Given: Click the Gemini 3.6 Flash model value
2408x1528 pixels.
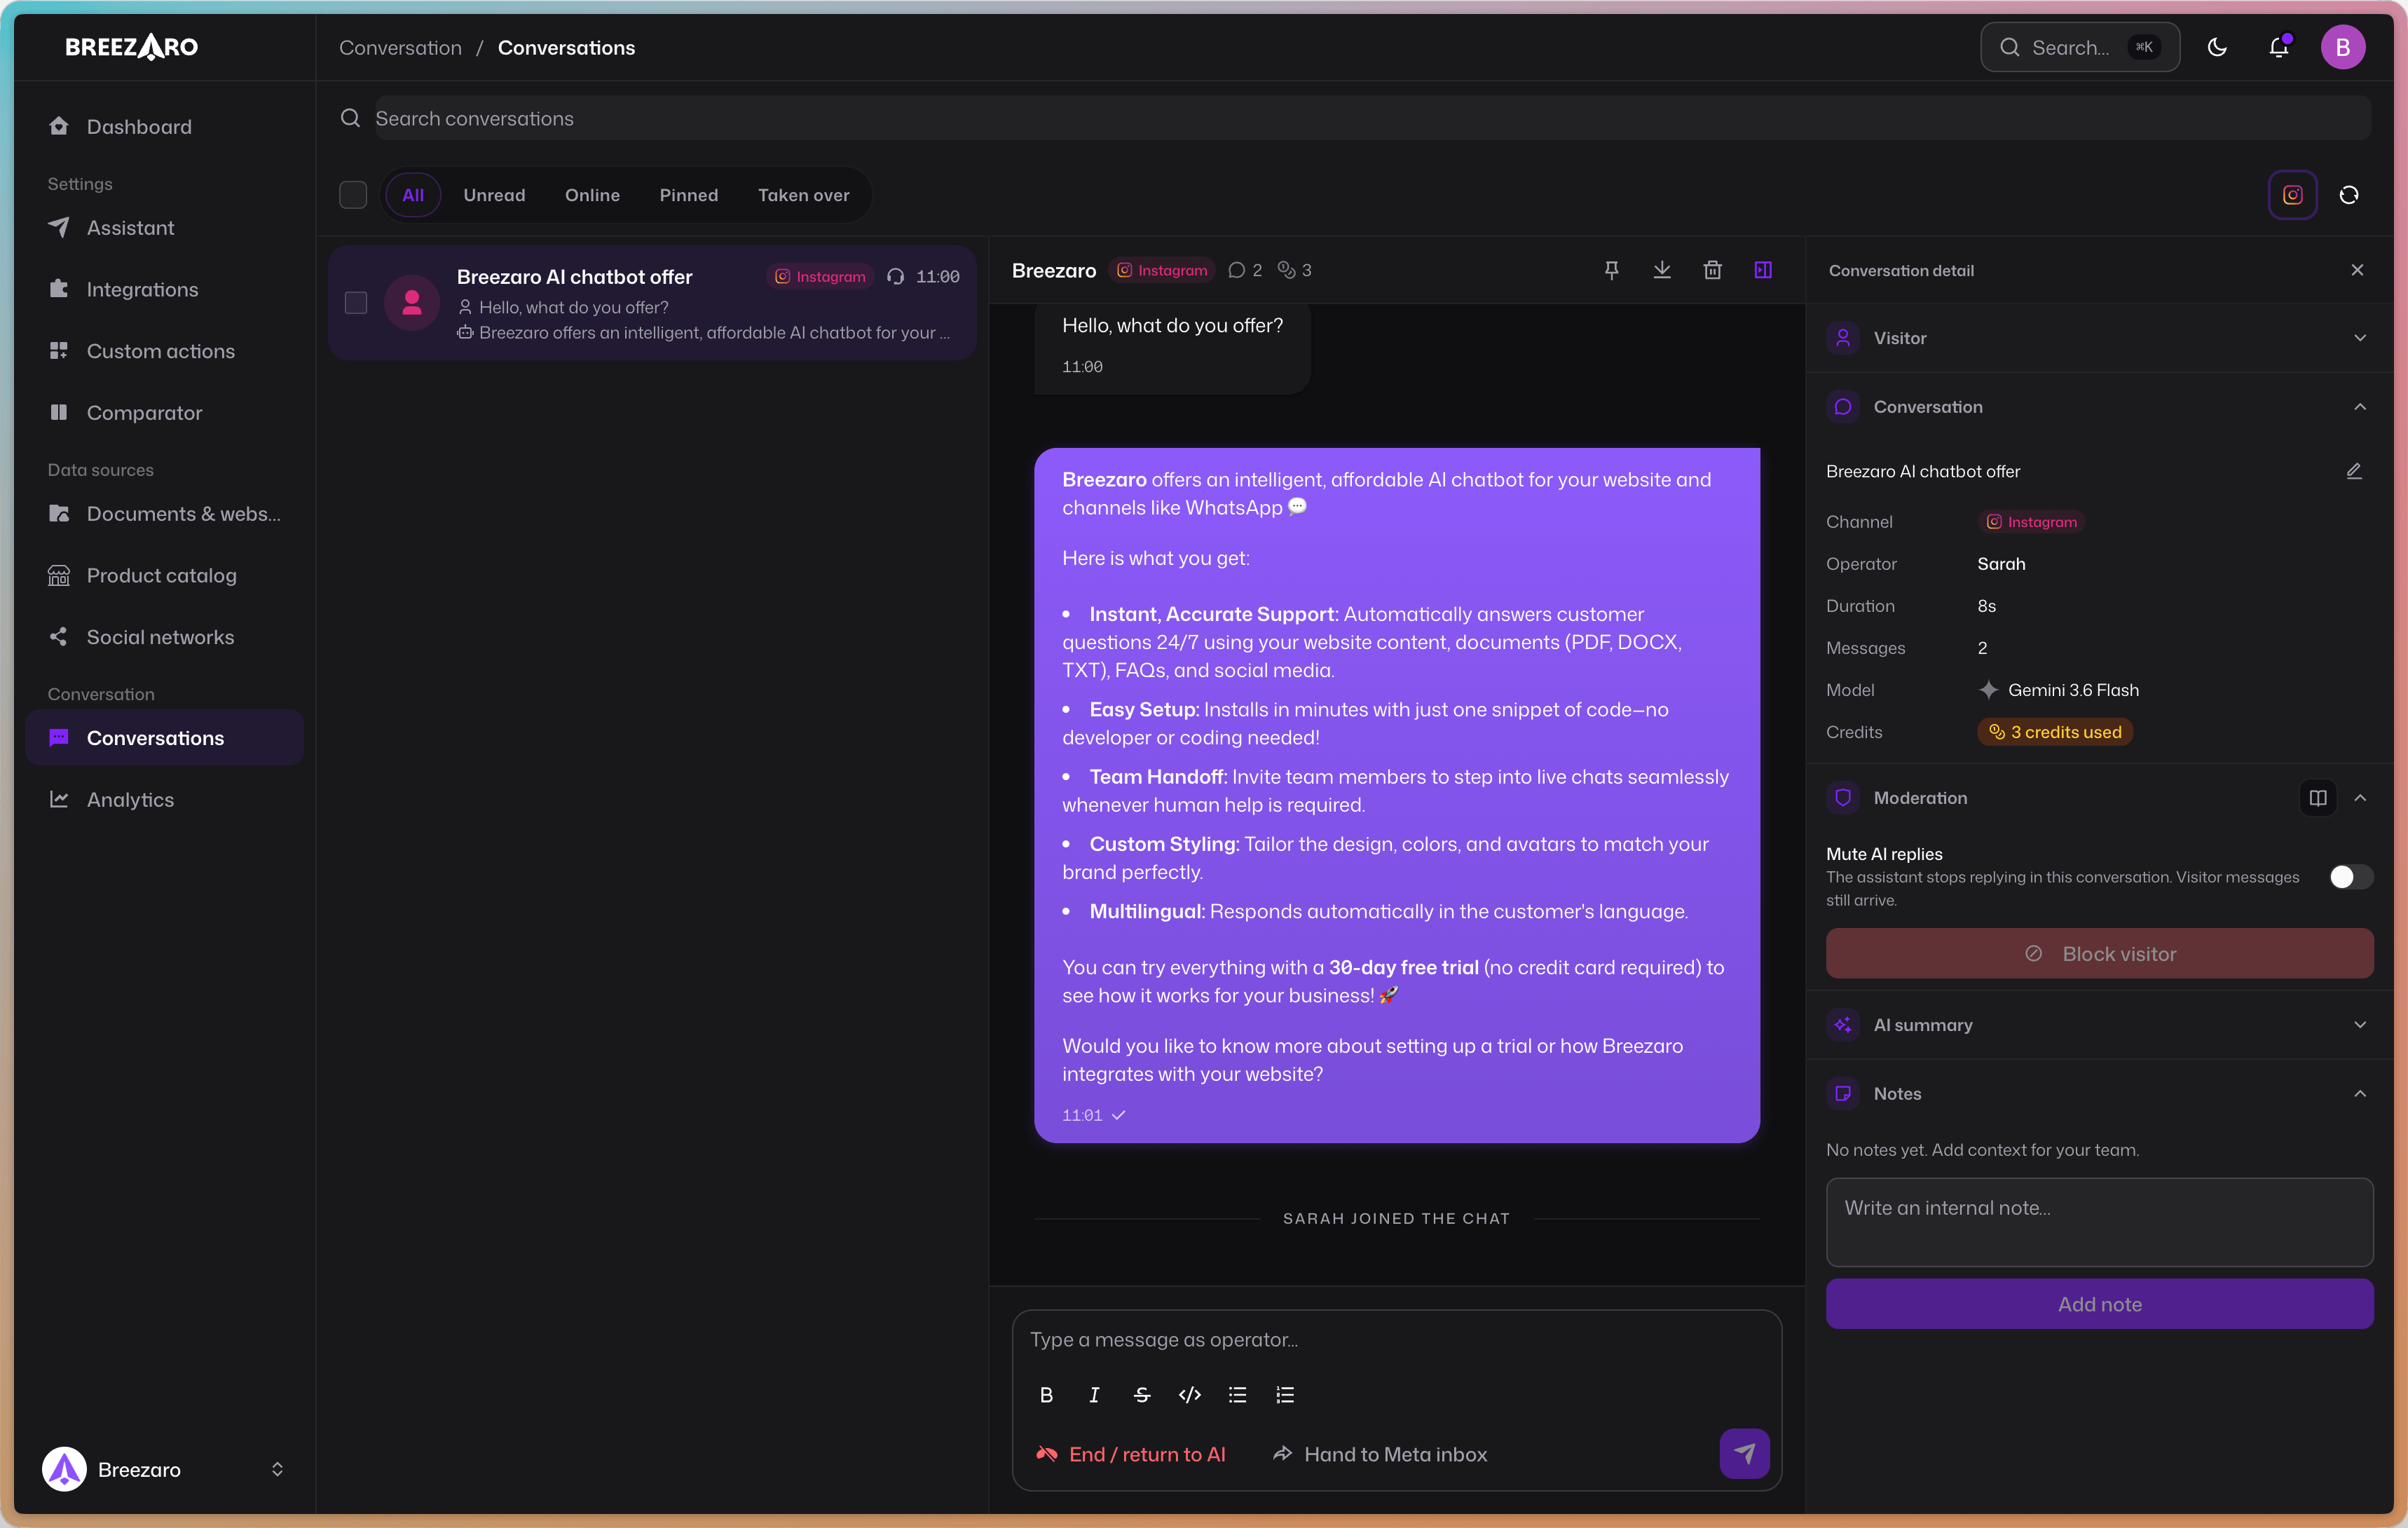Looking at the screenshot, I should pyautogui.click(x=2058, y=690).
